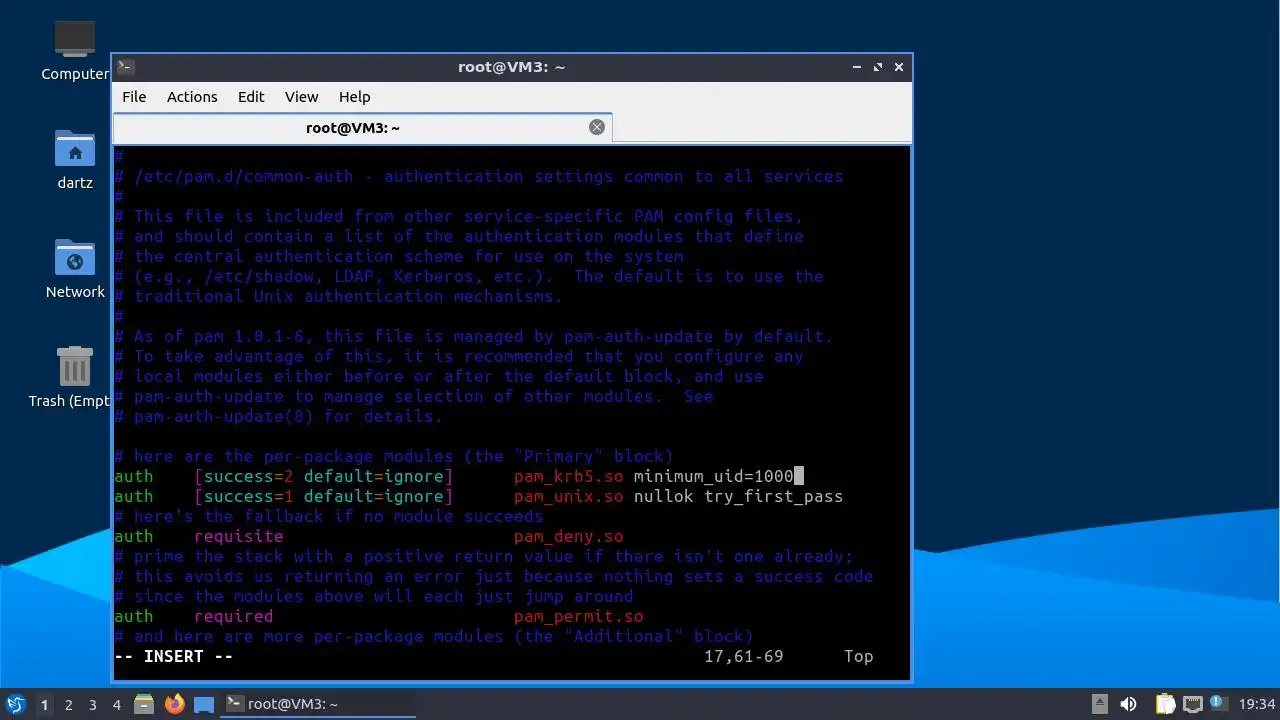
Task: Open the View menu in the terminal
Action: [301, 97]
